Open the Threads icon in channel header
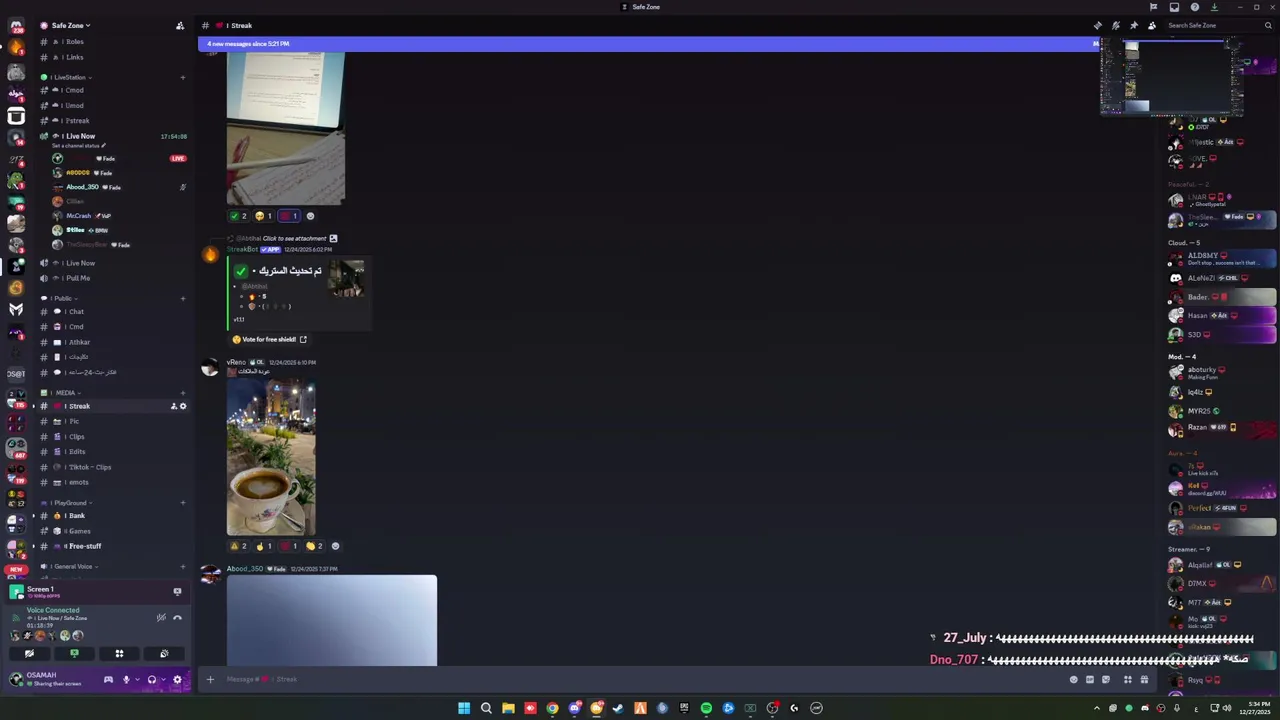The height and width of the screenshot is (720, 1280). [x=1097, y=25]
